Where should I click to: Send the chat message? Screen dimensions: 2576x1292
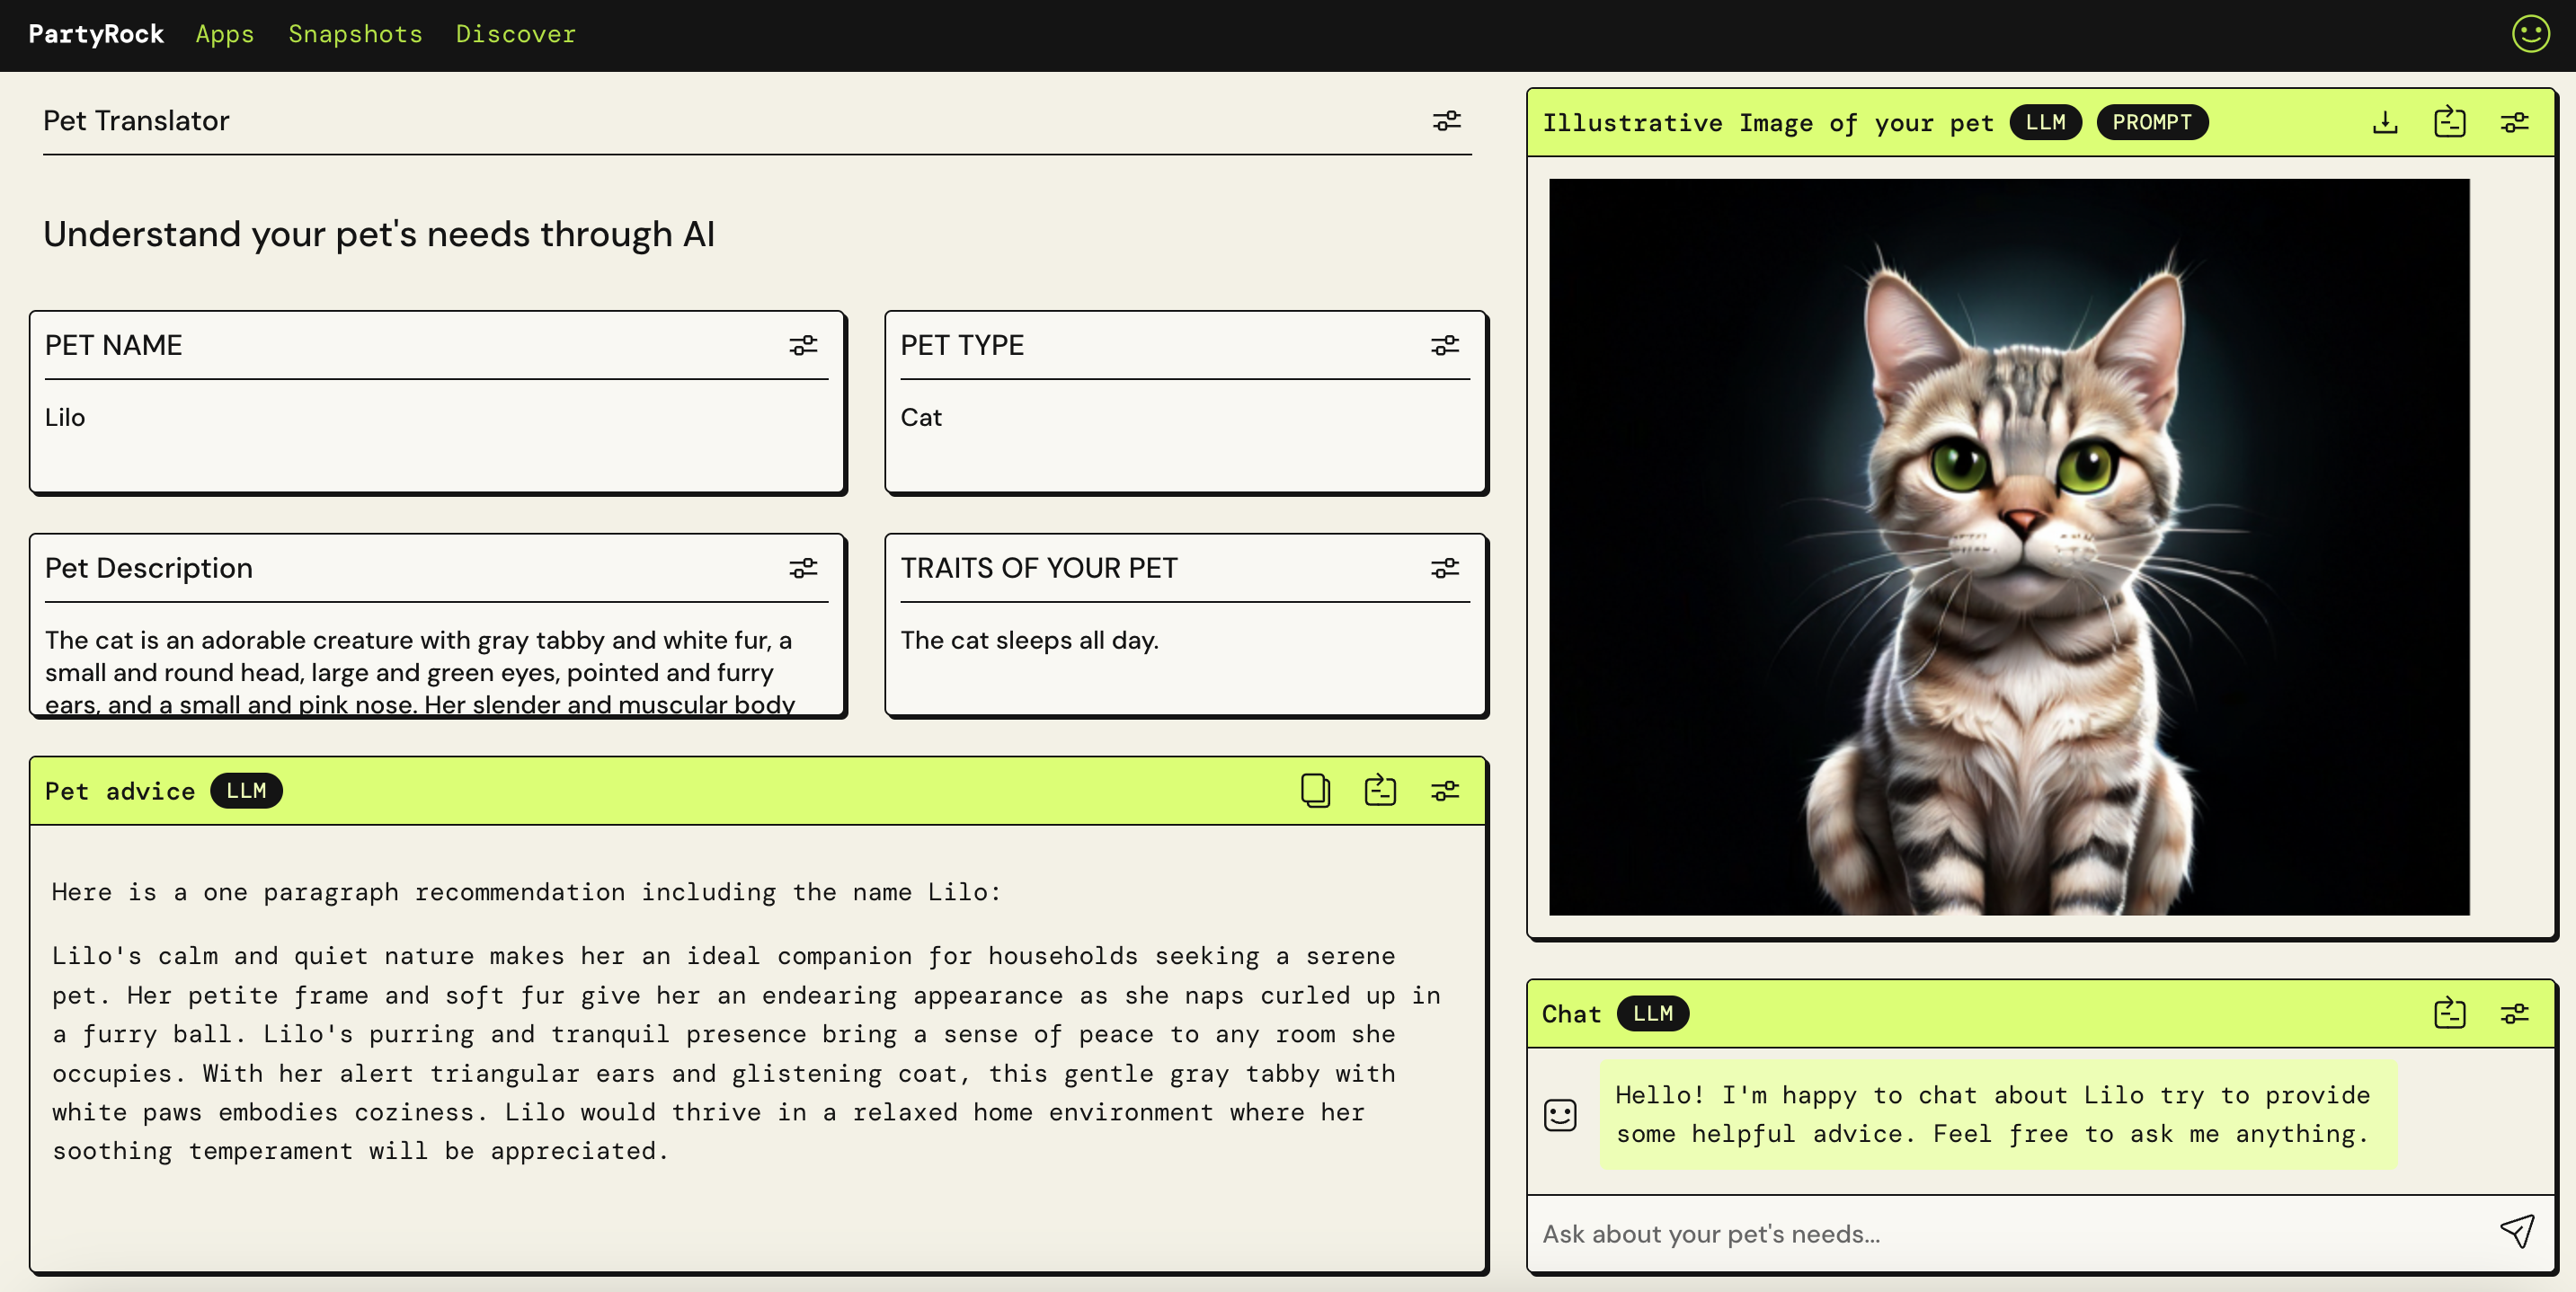click(2516, 1231)
